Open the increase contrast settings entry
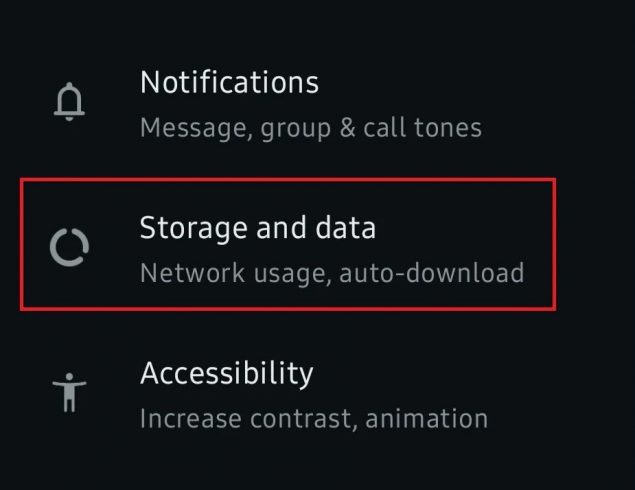 click(313, 395)
